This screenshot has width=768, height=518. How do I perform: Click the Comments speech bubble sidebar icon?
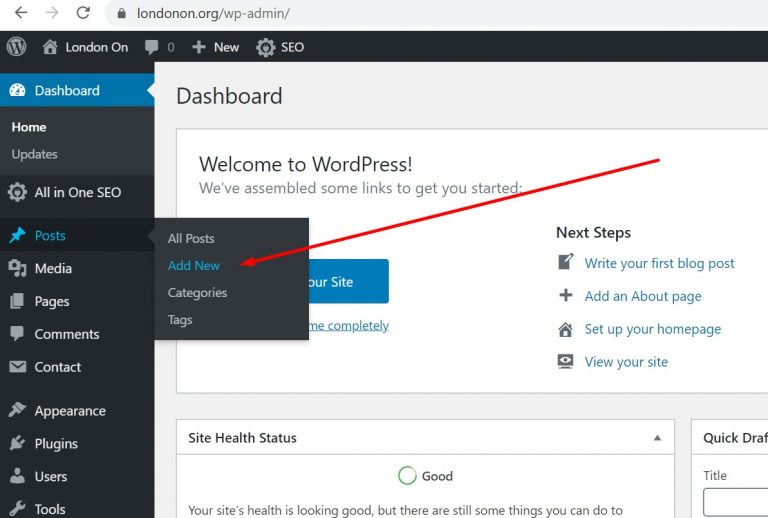[17, 334]
